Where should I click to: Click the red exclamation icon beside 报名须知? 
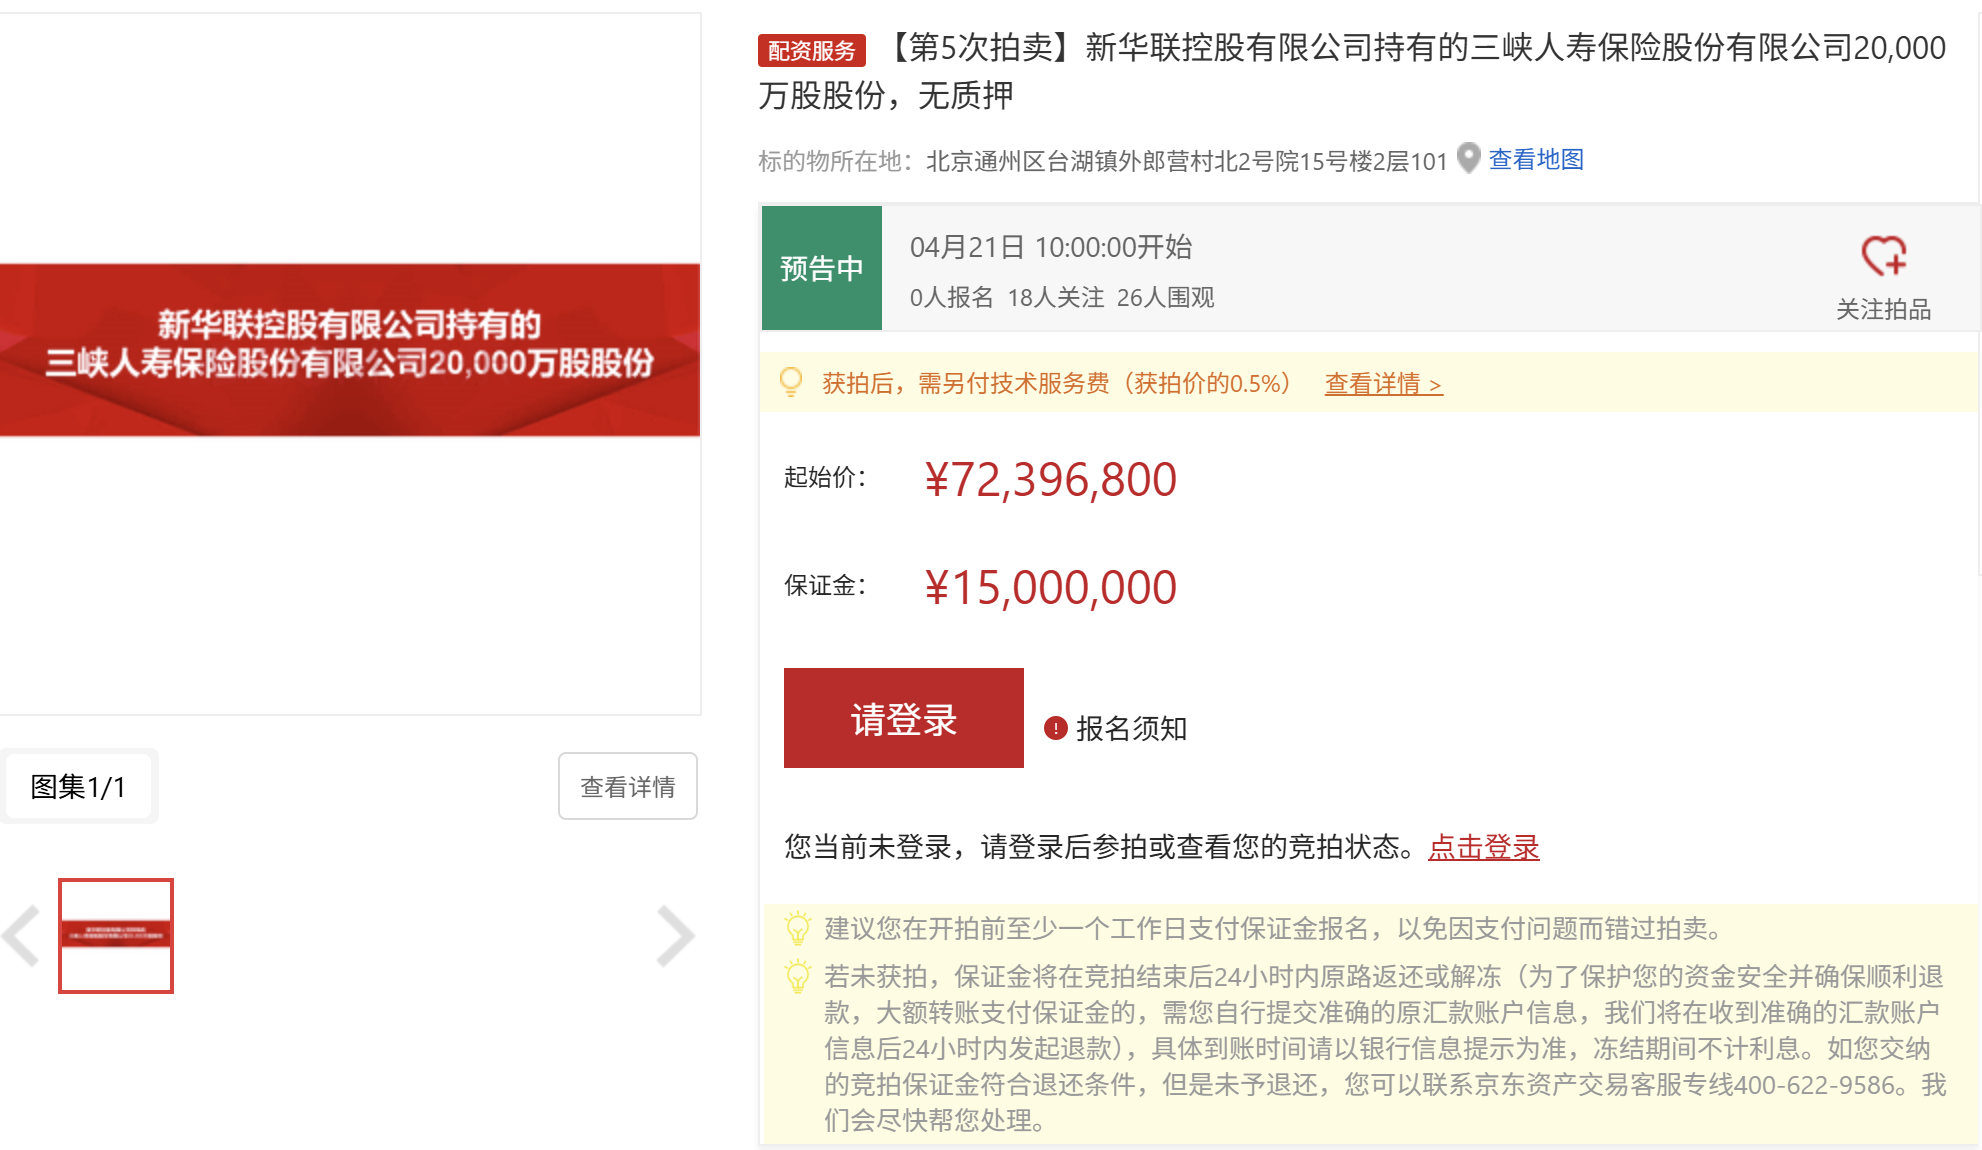click(1055, 728)
